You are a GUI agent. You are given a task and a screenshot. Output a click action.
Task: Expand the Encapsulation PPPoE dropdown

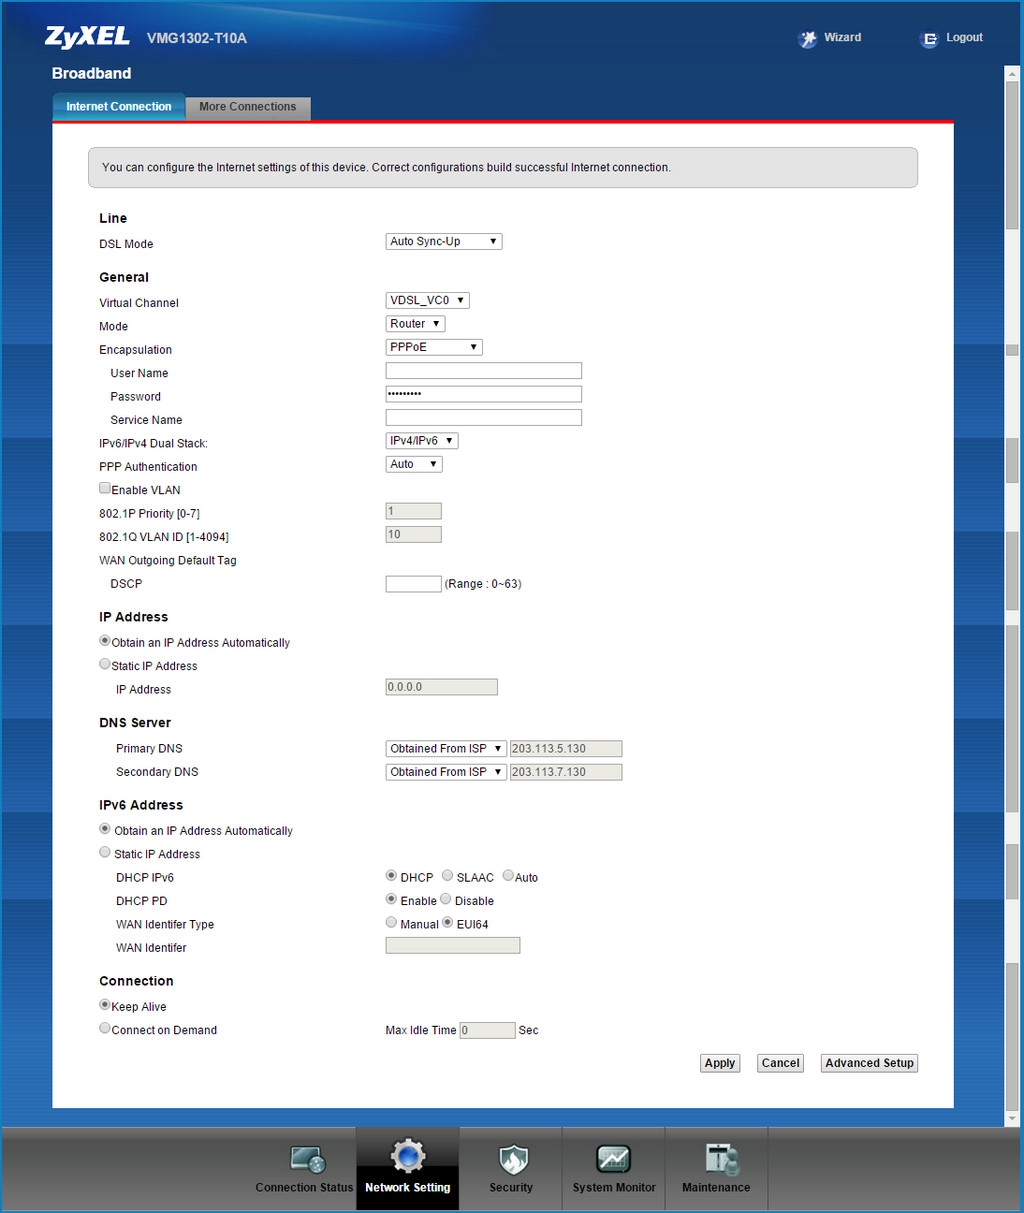tap(434, 347)
